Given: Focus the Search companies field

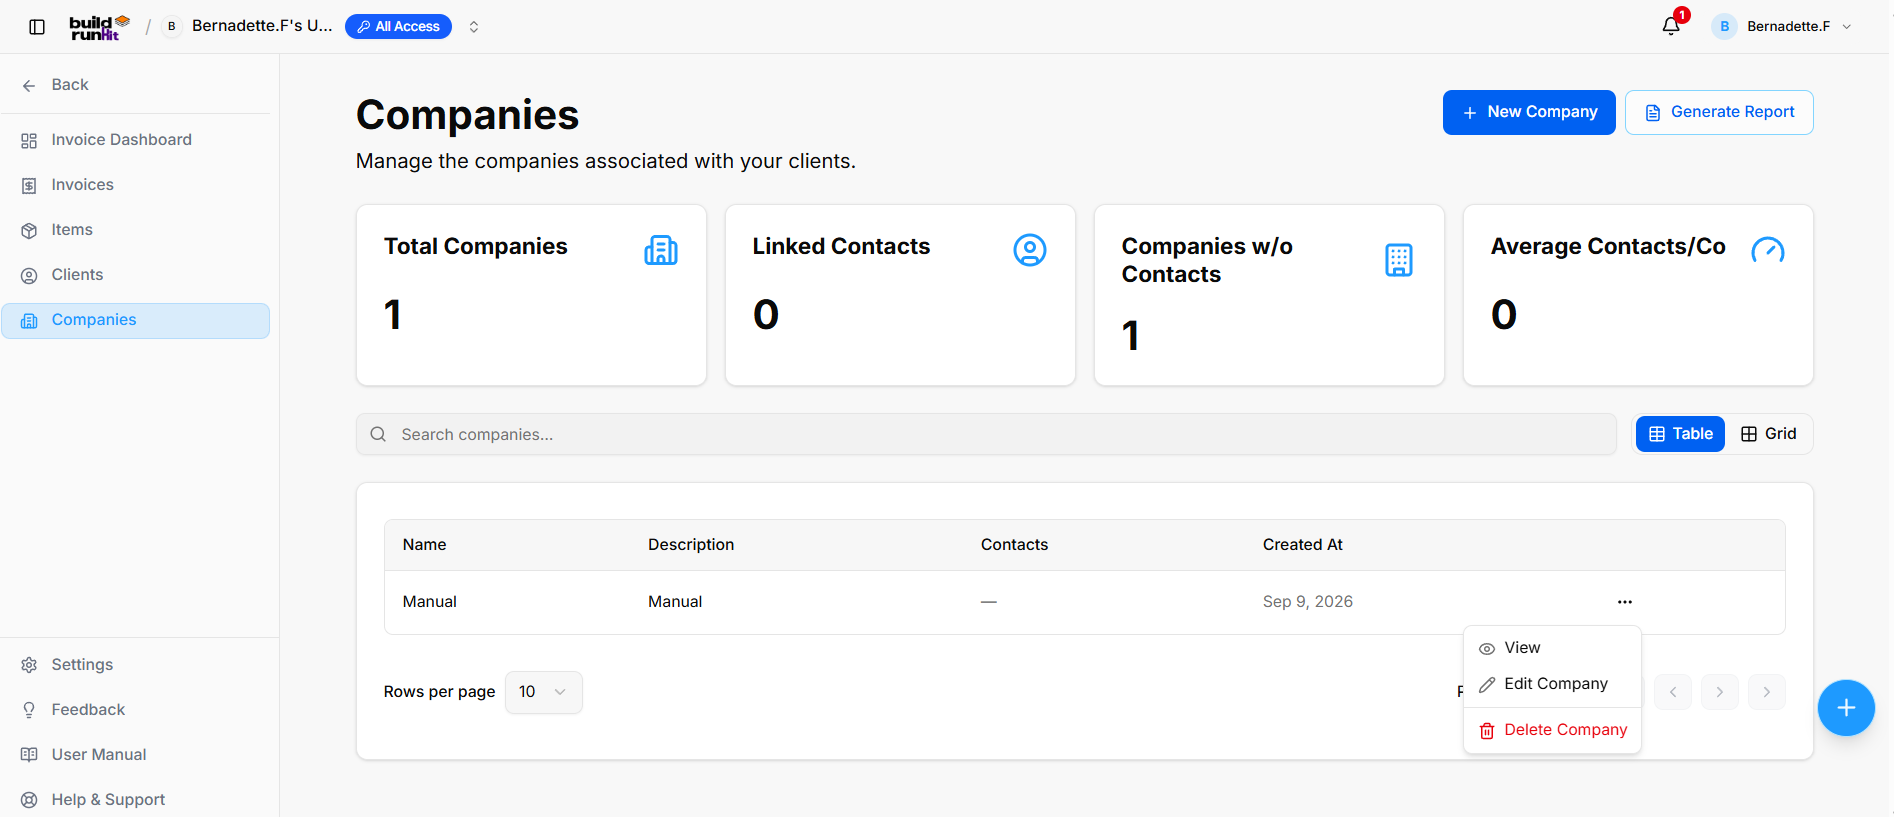Looking at the screenshot, I should click(x=986, y=434).
